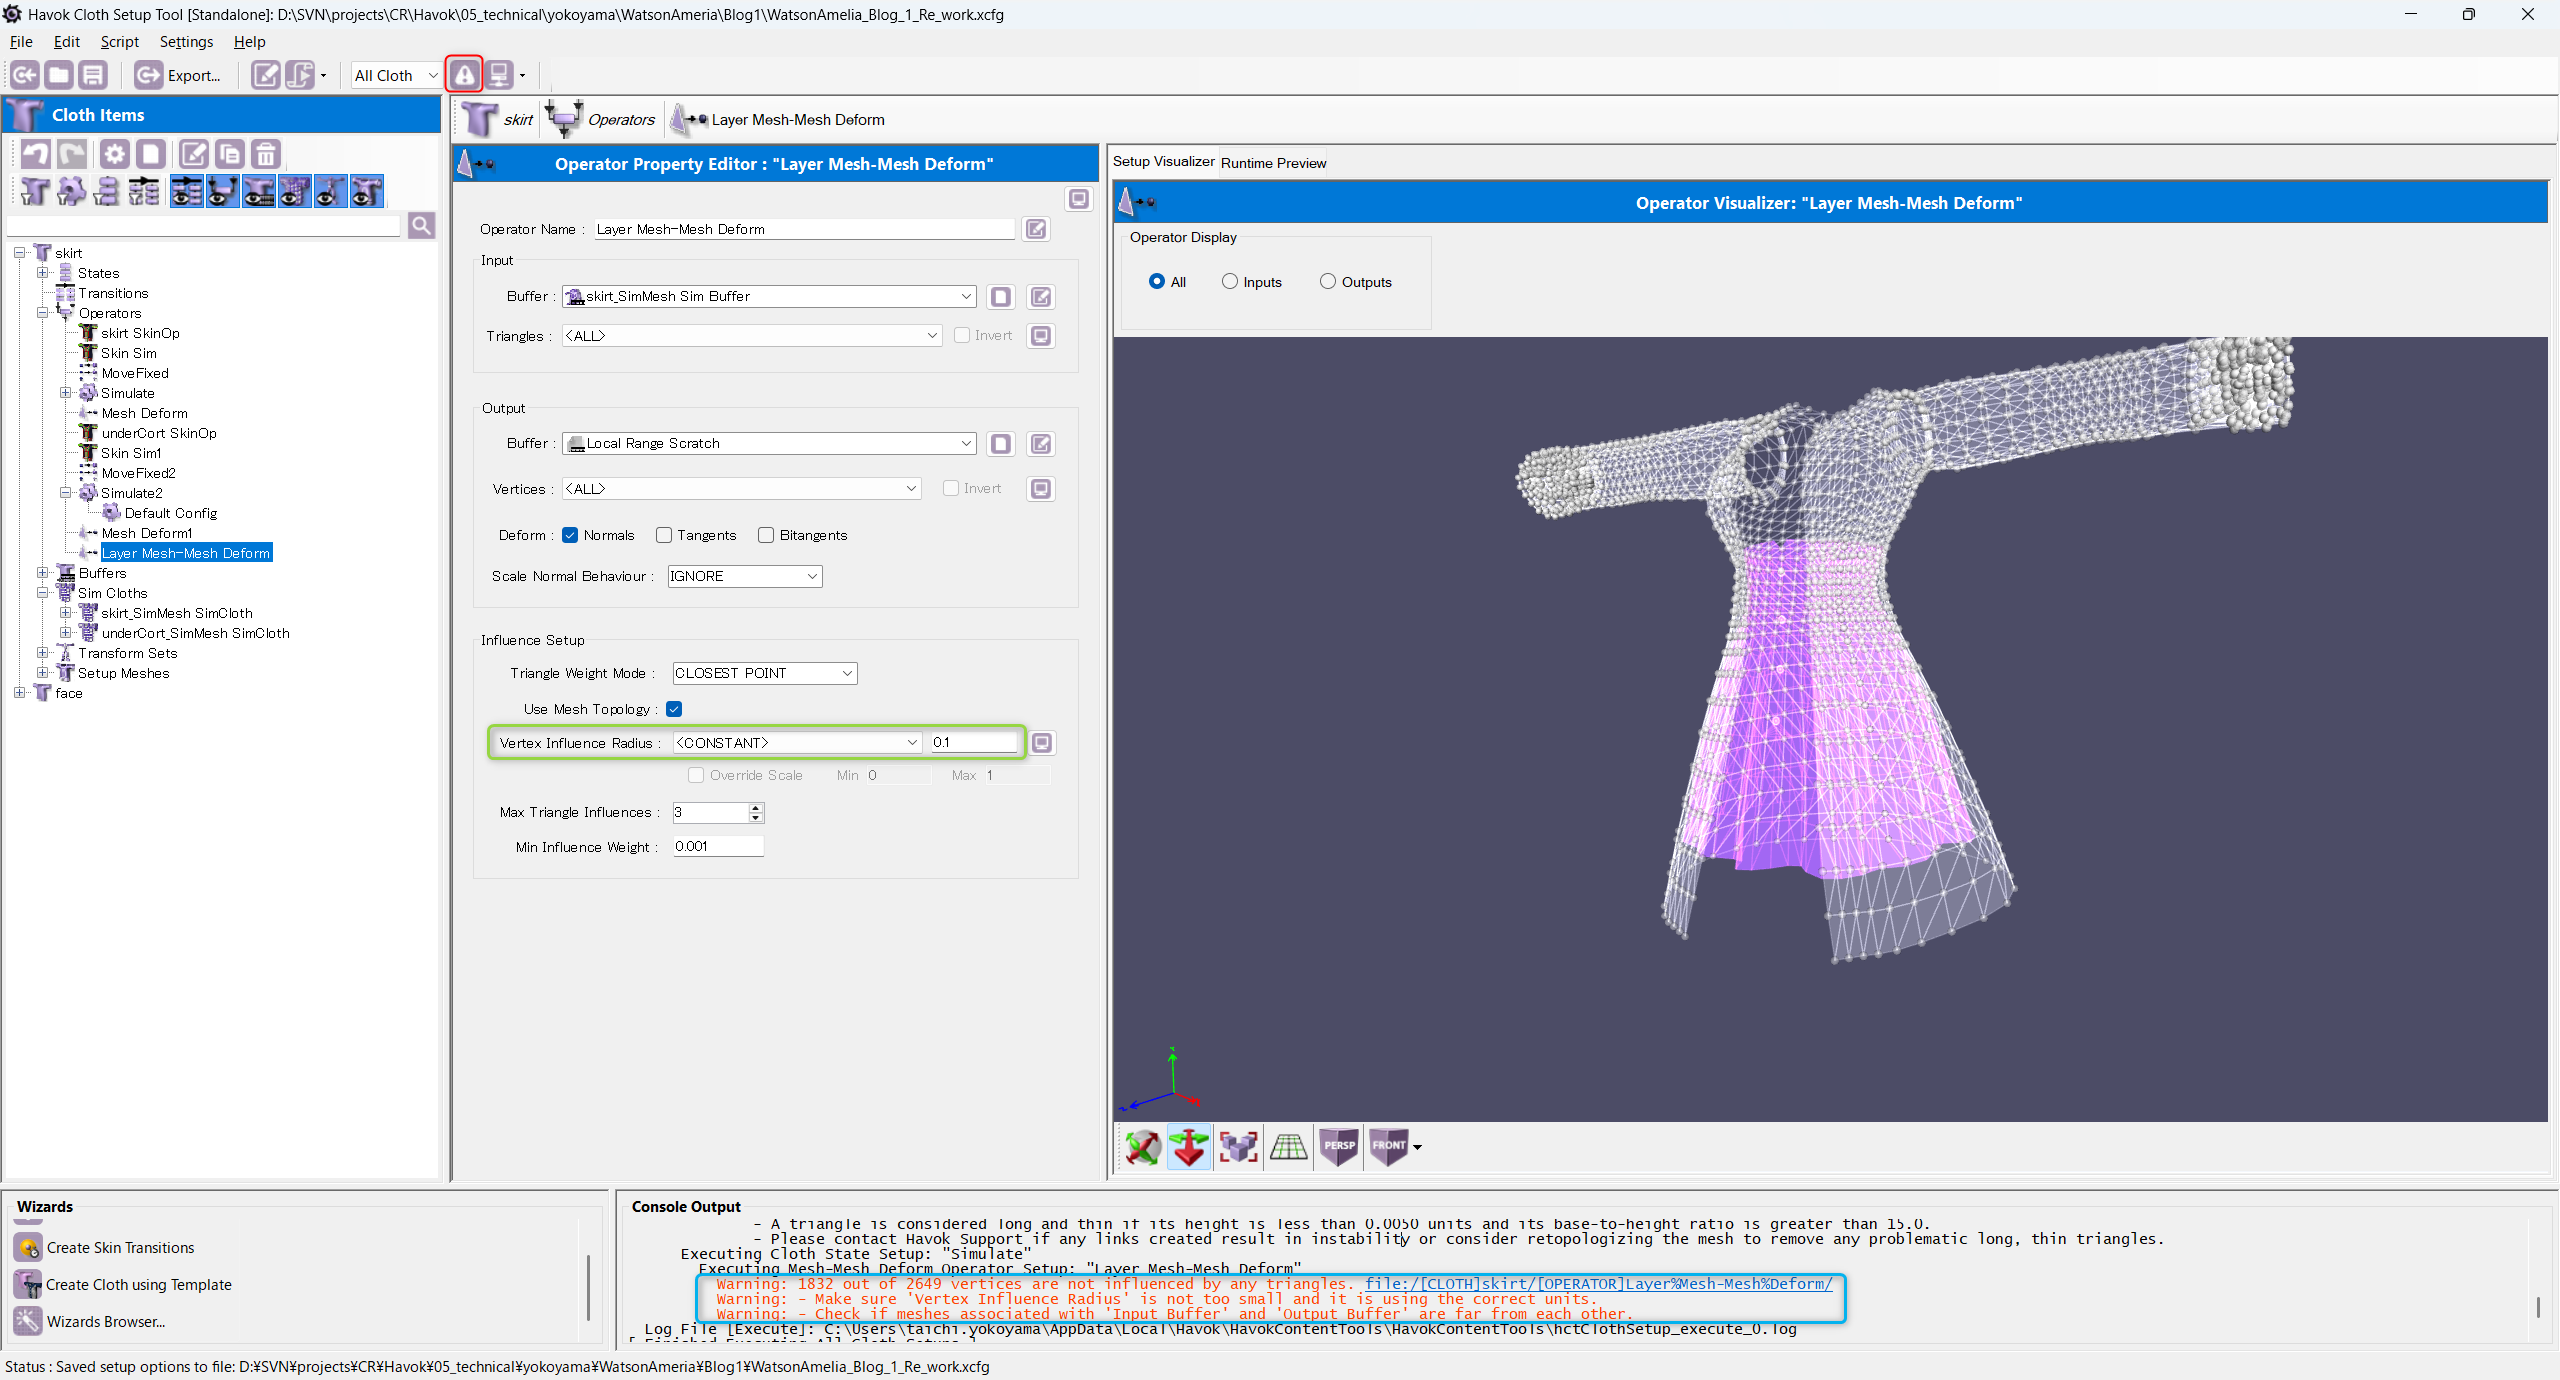Click the frame selection cubes icon

point(1238,1146)
